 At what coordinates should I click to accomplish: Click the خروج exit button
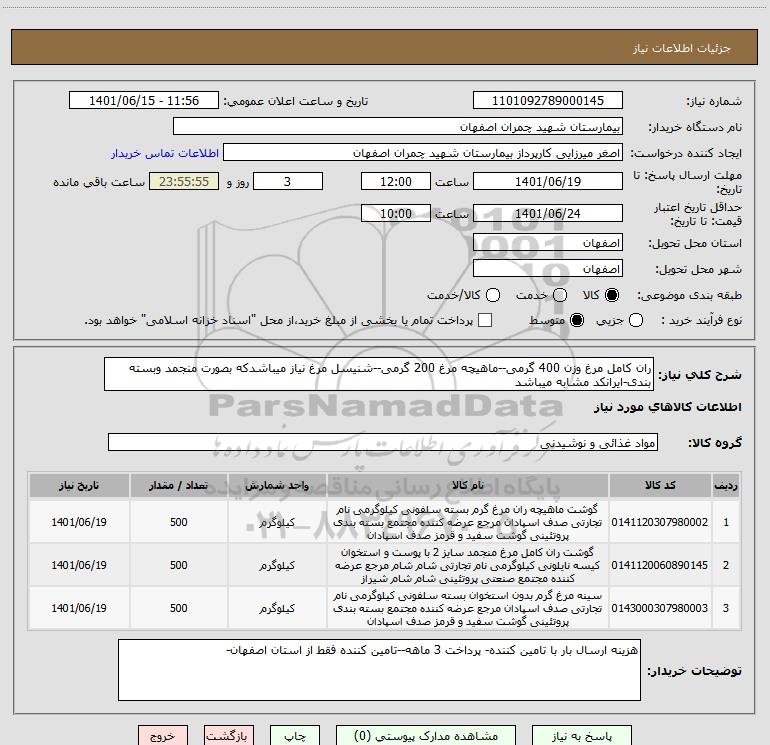(x=163, y=736)
